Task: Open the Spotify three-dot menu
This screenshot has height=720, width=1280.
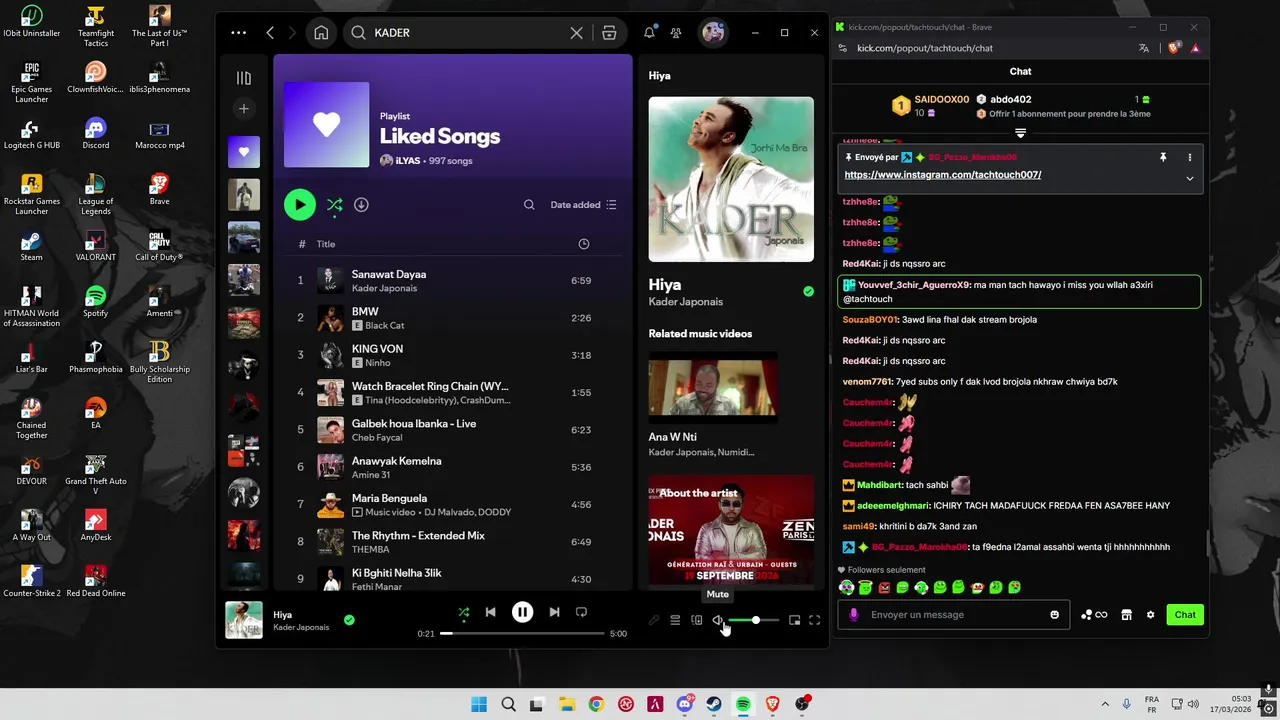Action: [x=238, y=33]
